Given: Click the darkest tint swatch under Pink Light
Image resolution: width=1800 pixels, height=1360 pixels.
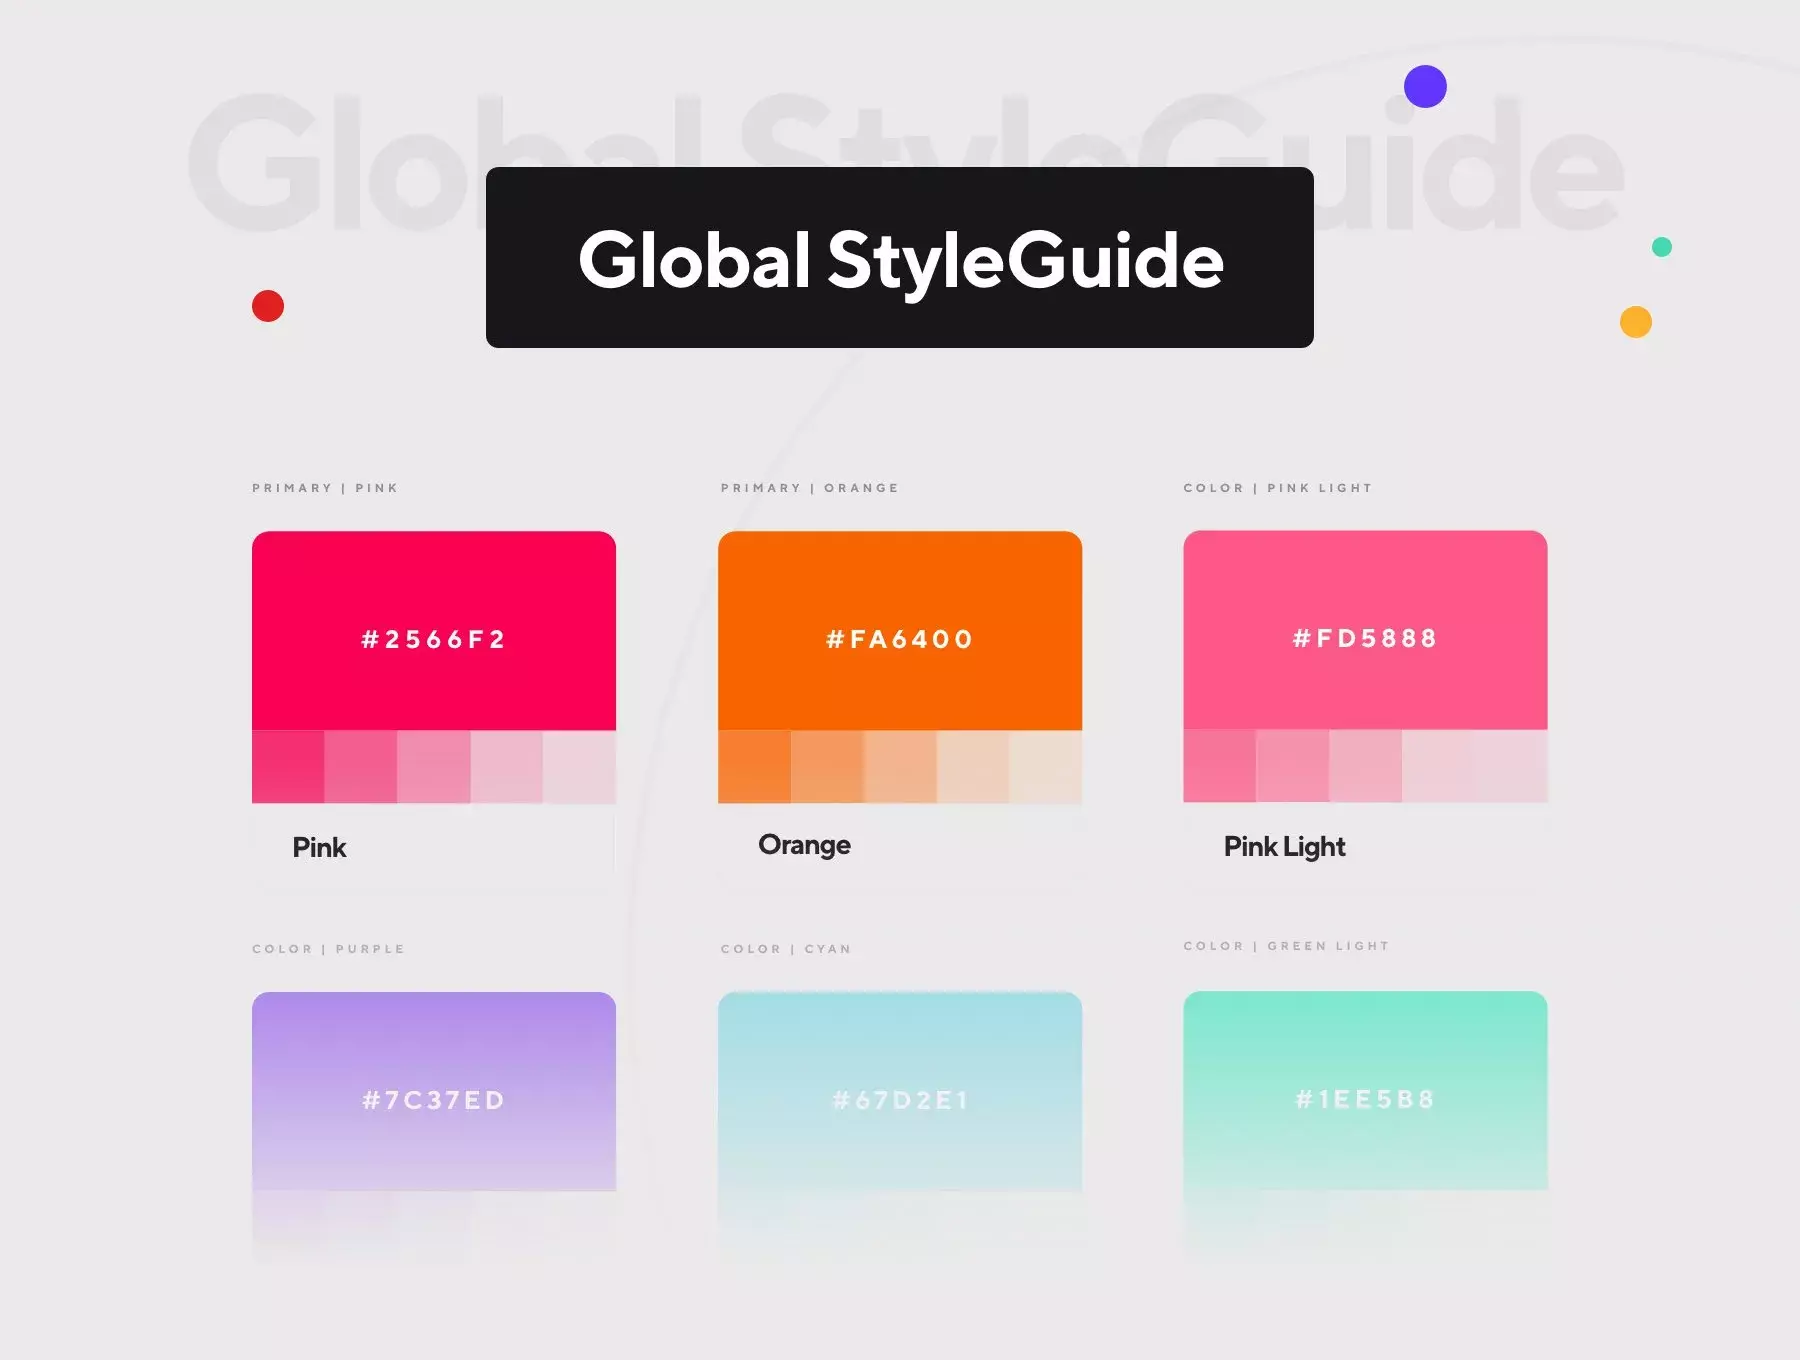Looking at the screenshot, I should [1219, 766].
